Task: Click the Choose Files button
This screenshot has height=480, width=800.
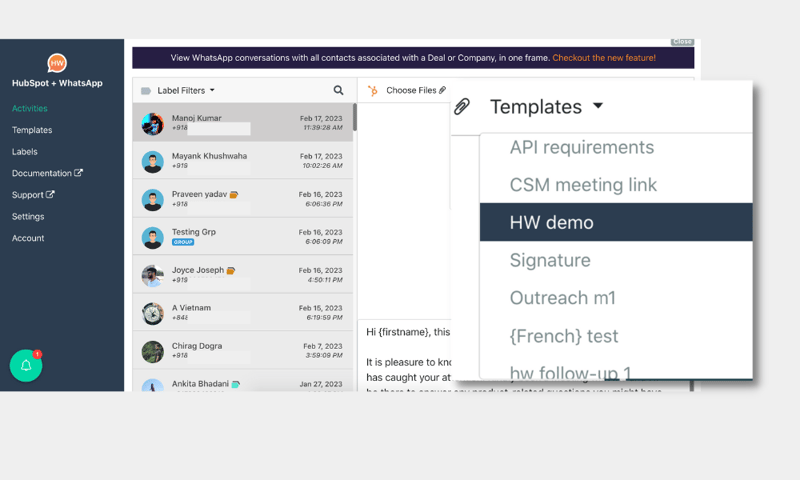Action: tap(416, 90)
